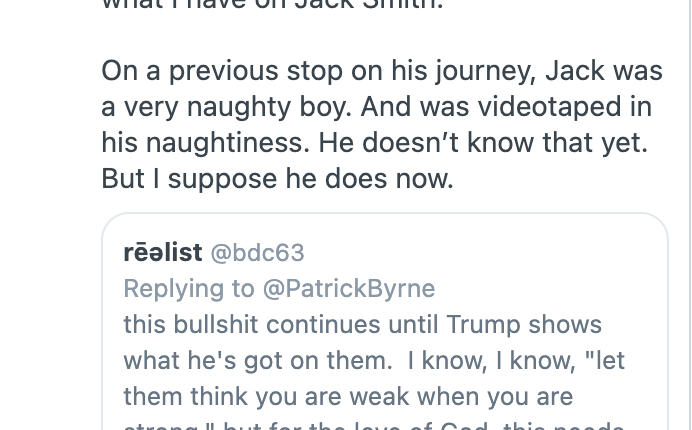Click the sentence "But I suppose he does now."
The width and height of the screenshot is (692, 430).
click(x=277, y=179)
